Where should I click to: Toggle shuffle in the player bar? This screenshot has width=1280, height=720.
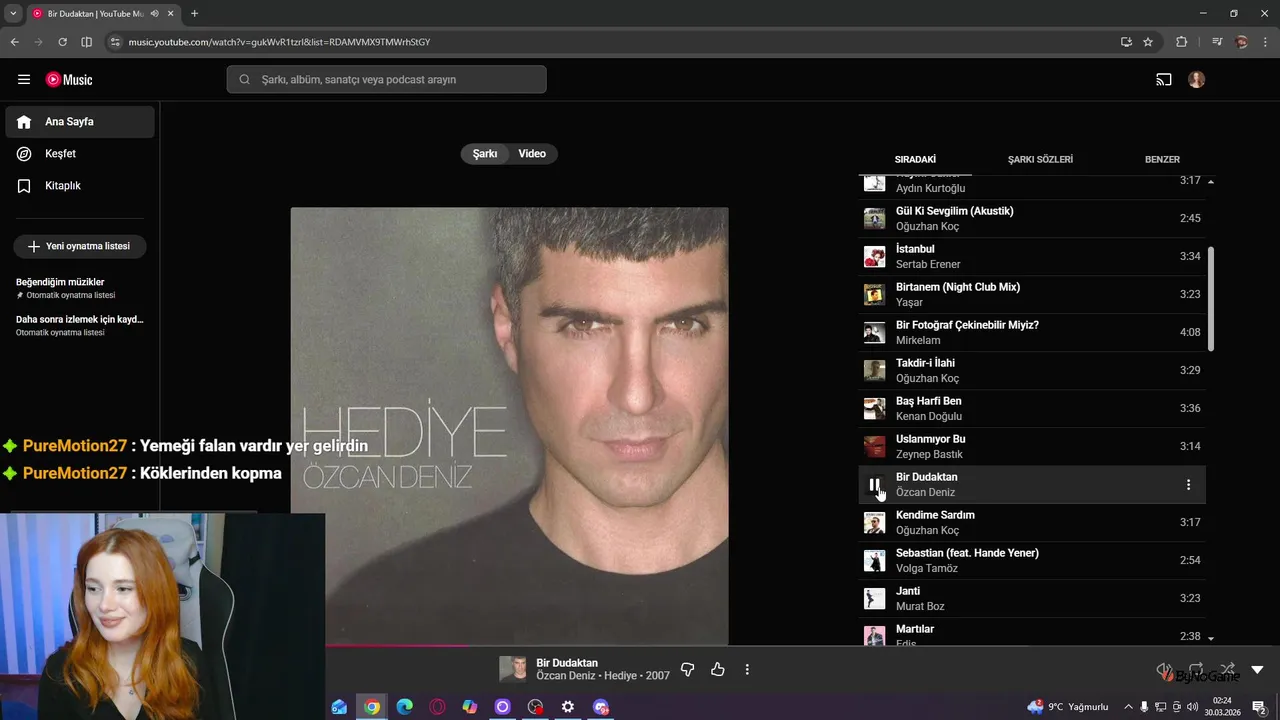(1227, 670)
